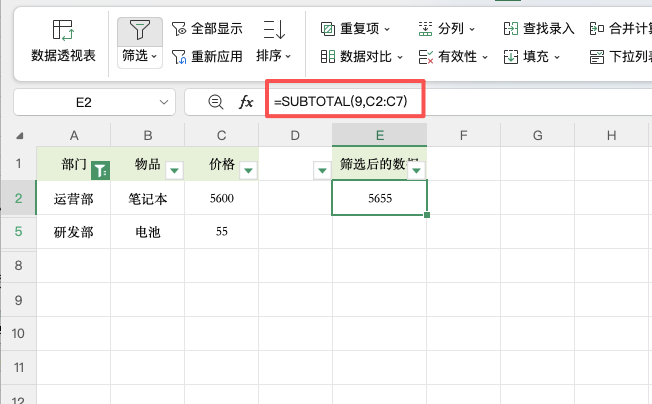Click the zoom-out magnifier icon in formula bar

[x=216, y=102]
